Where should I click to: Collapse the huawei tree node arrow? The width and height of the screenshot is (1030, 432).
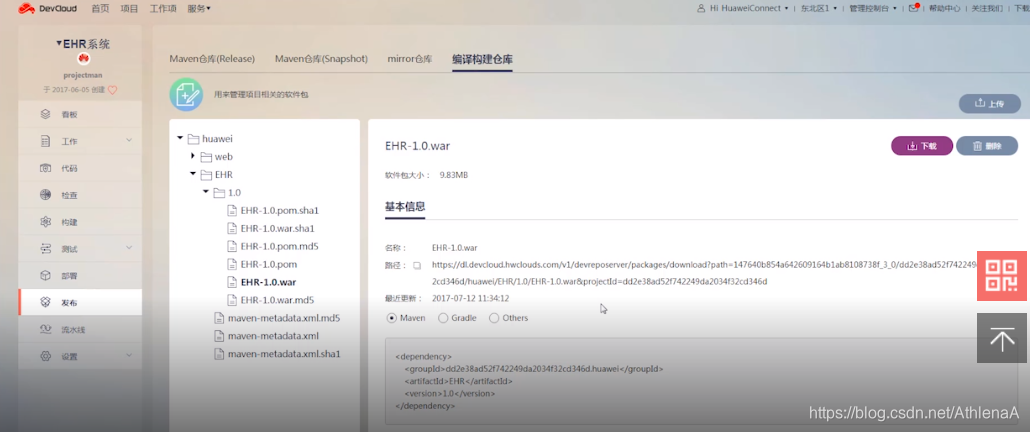click(x=180, y=138)
